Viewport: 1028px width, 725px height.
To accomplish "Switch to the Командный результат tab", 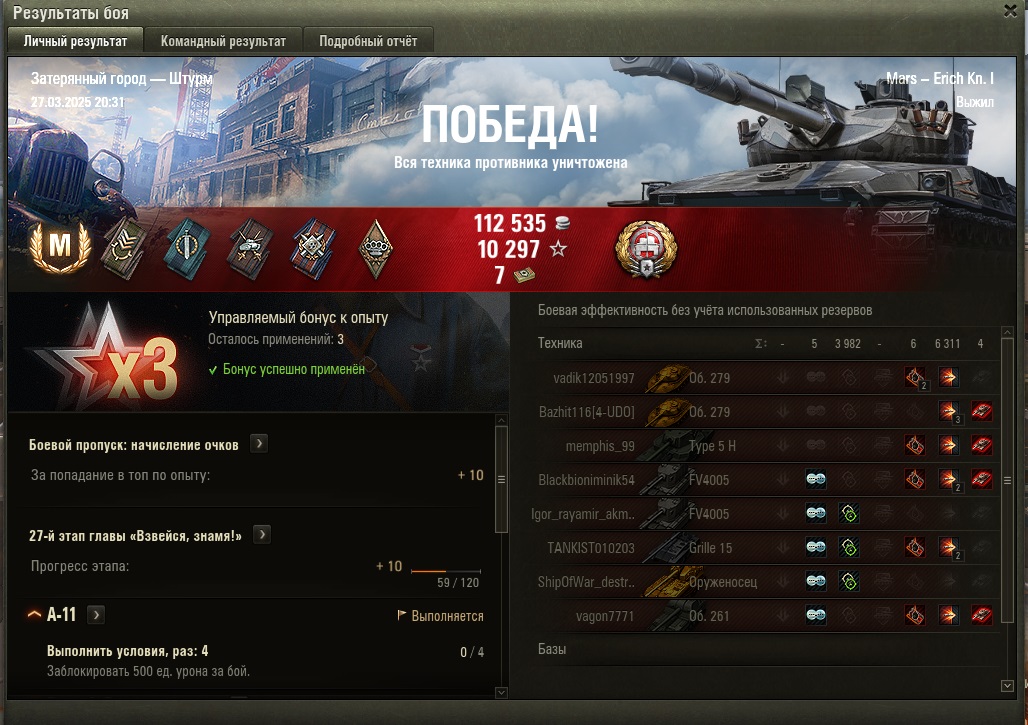I will [x=223, y=41].
